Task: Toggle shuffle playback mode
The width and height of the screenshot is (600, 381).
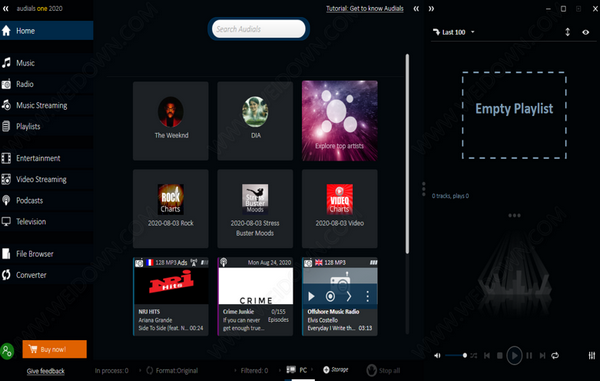Action: click(x=474, y=355)
